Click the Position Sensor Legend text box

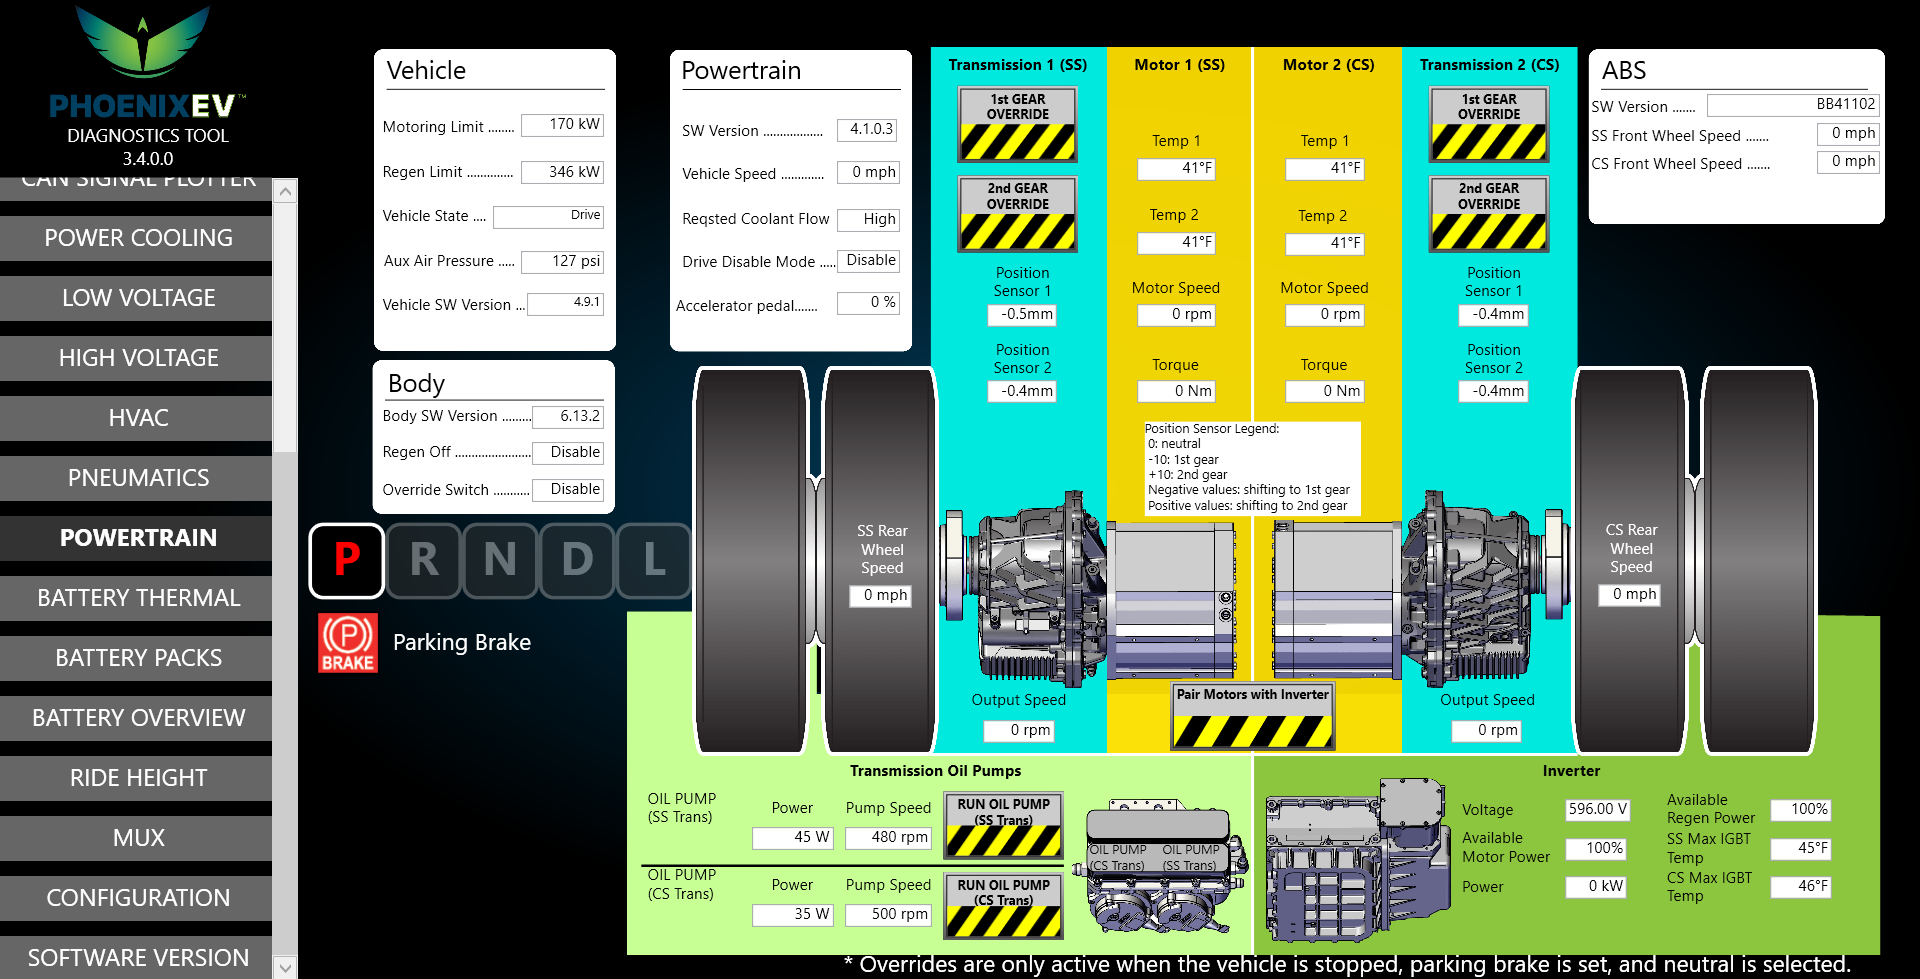1252,468
